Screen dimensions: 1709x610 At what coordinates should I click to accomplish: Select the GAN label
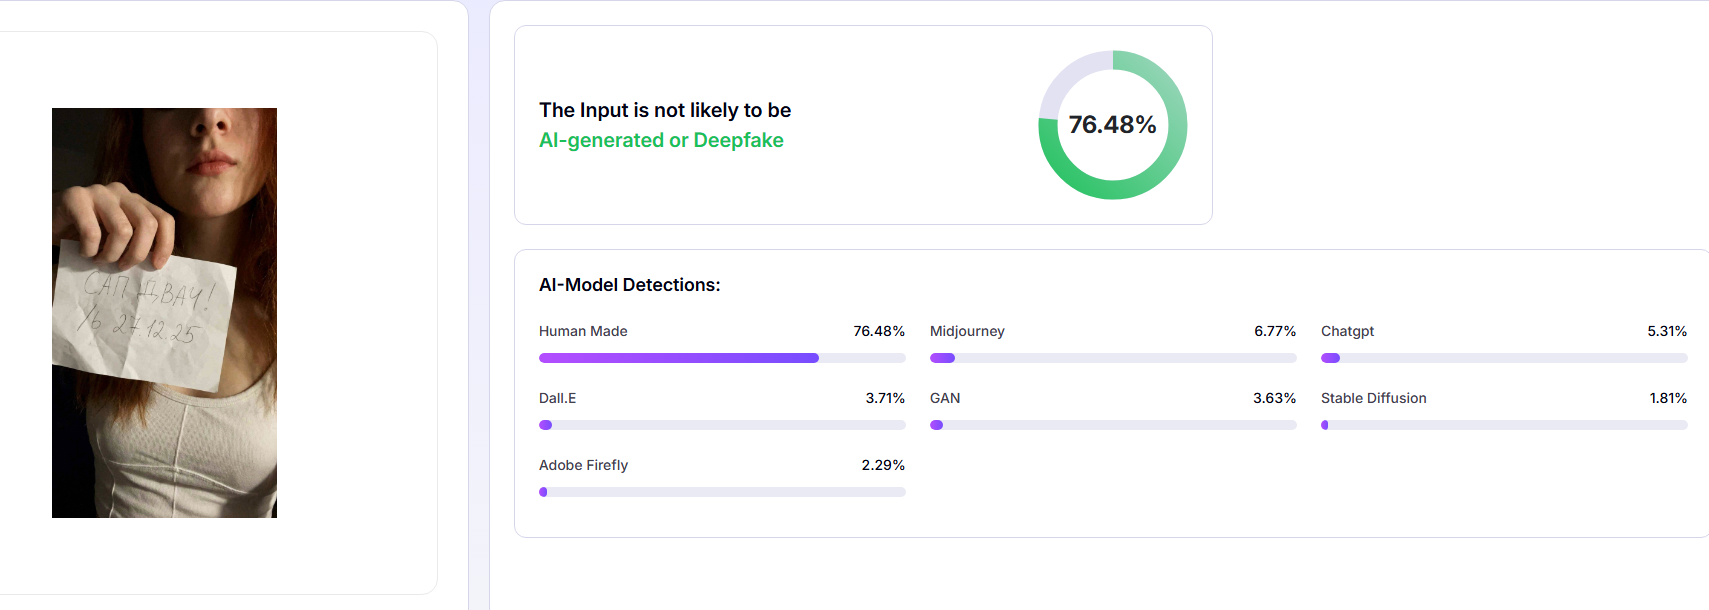click(945, 398)
